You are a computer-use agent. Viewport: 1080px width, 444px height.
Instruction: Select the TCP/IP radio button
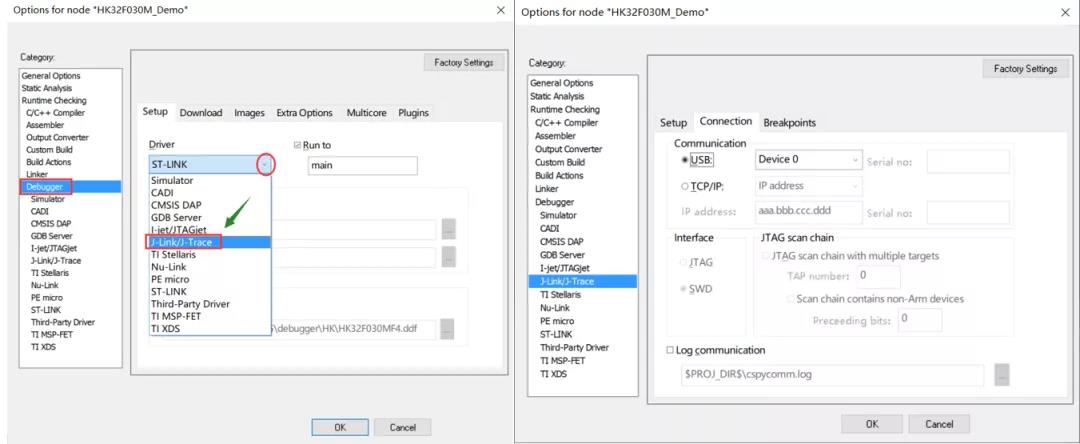tap(685, 186)
